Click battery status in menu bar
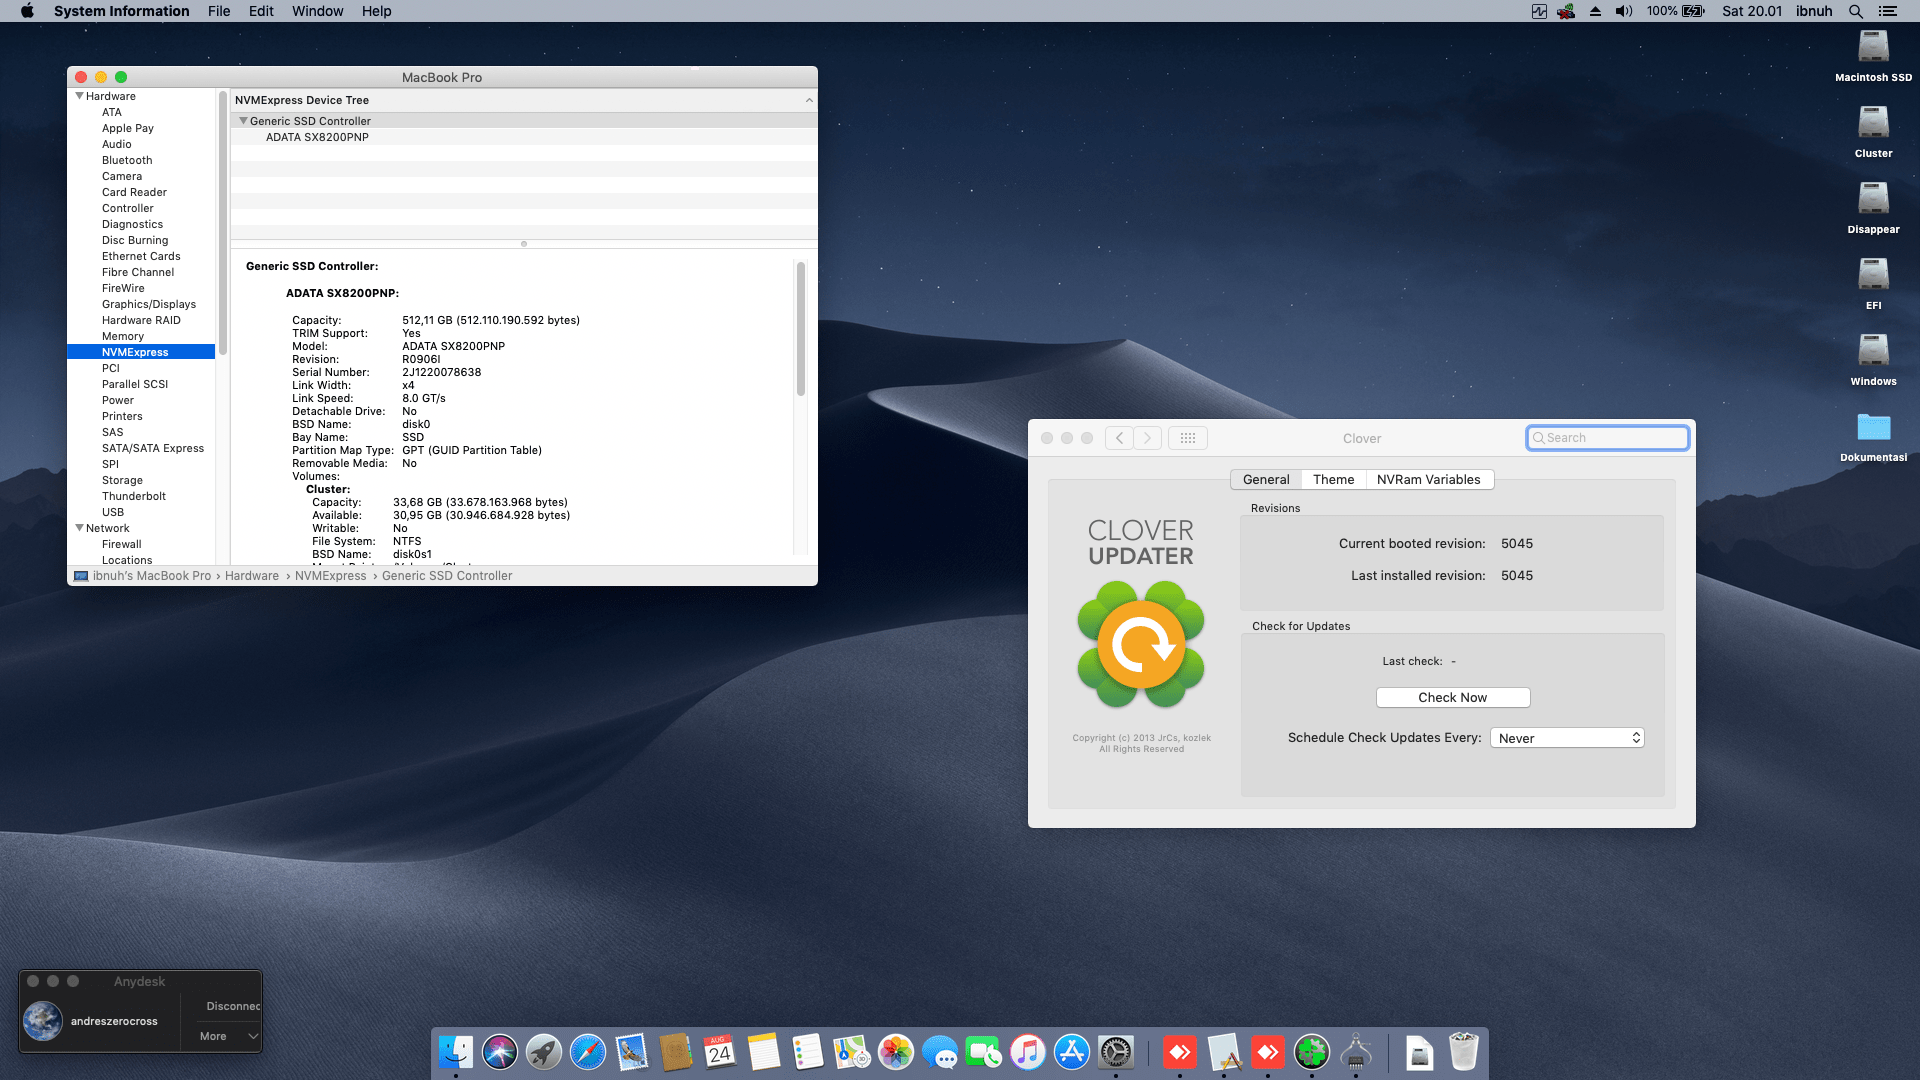 1676,11
